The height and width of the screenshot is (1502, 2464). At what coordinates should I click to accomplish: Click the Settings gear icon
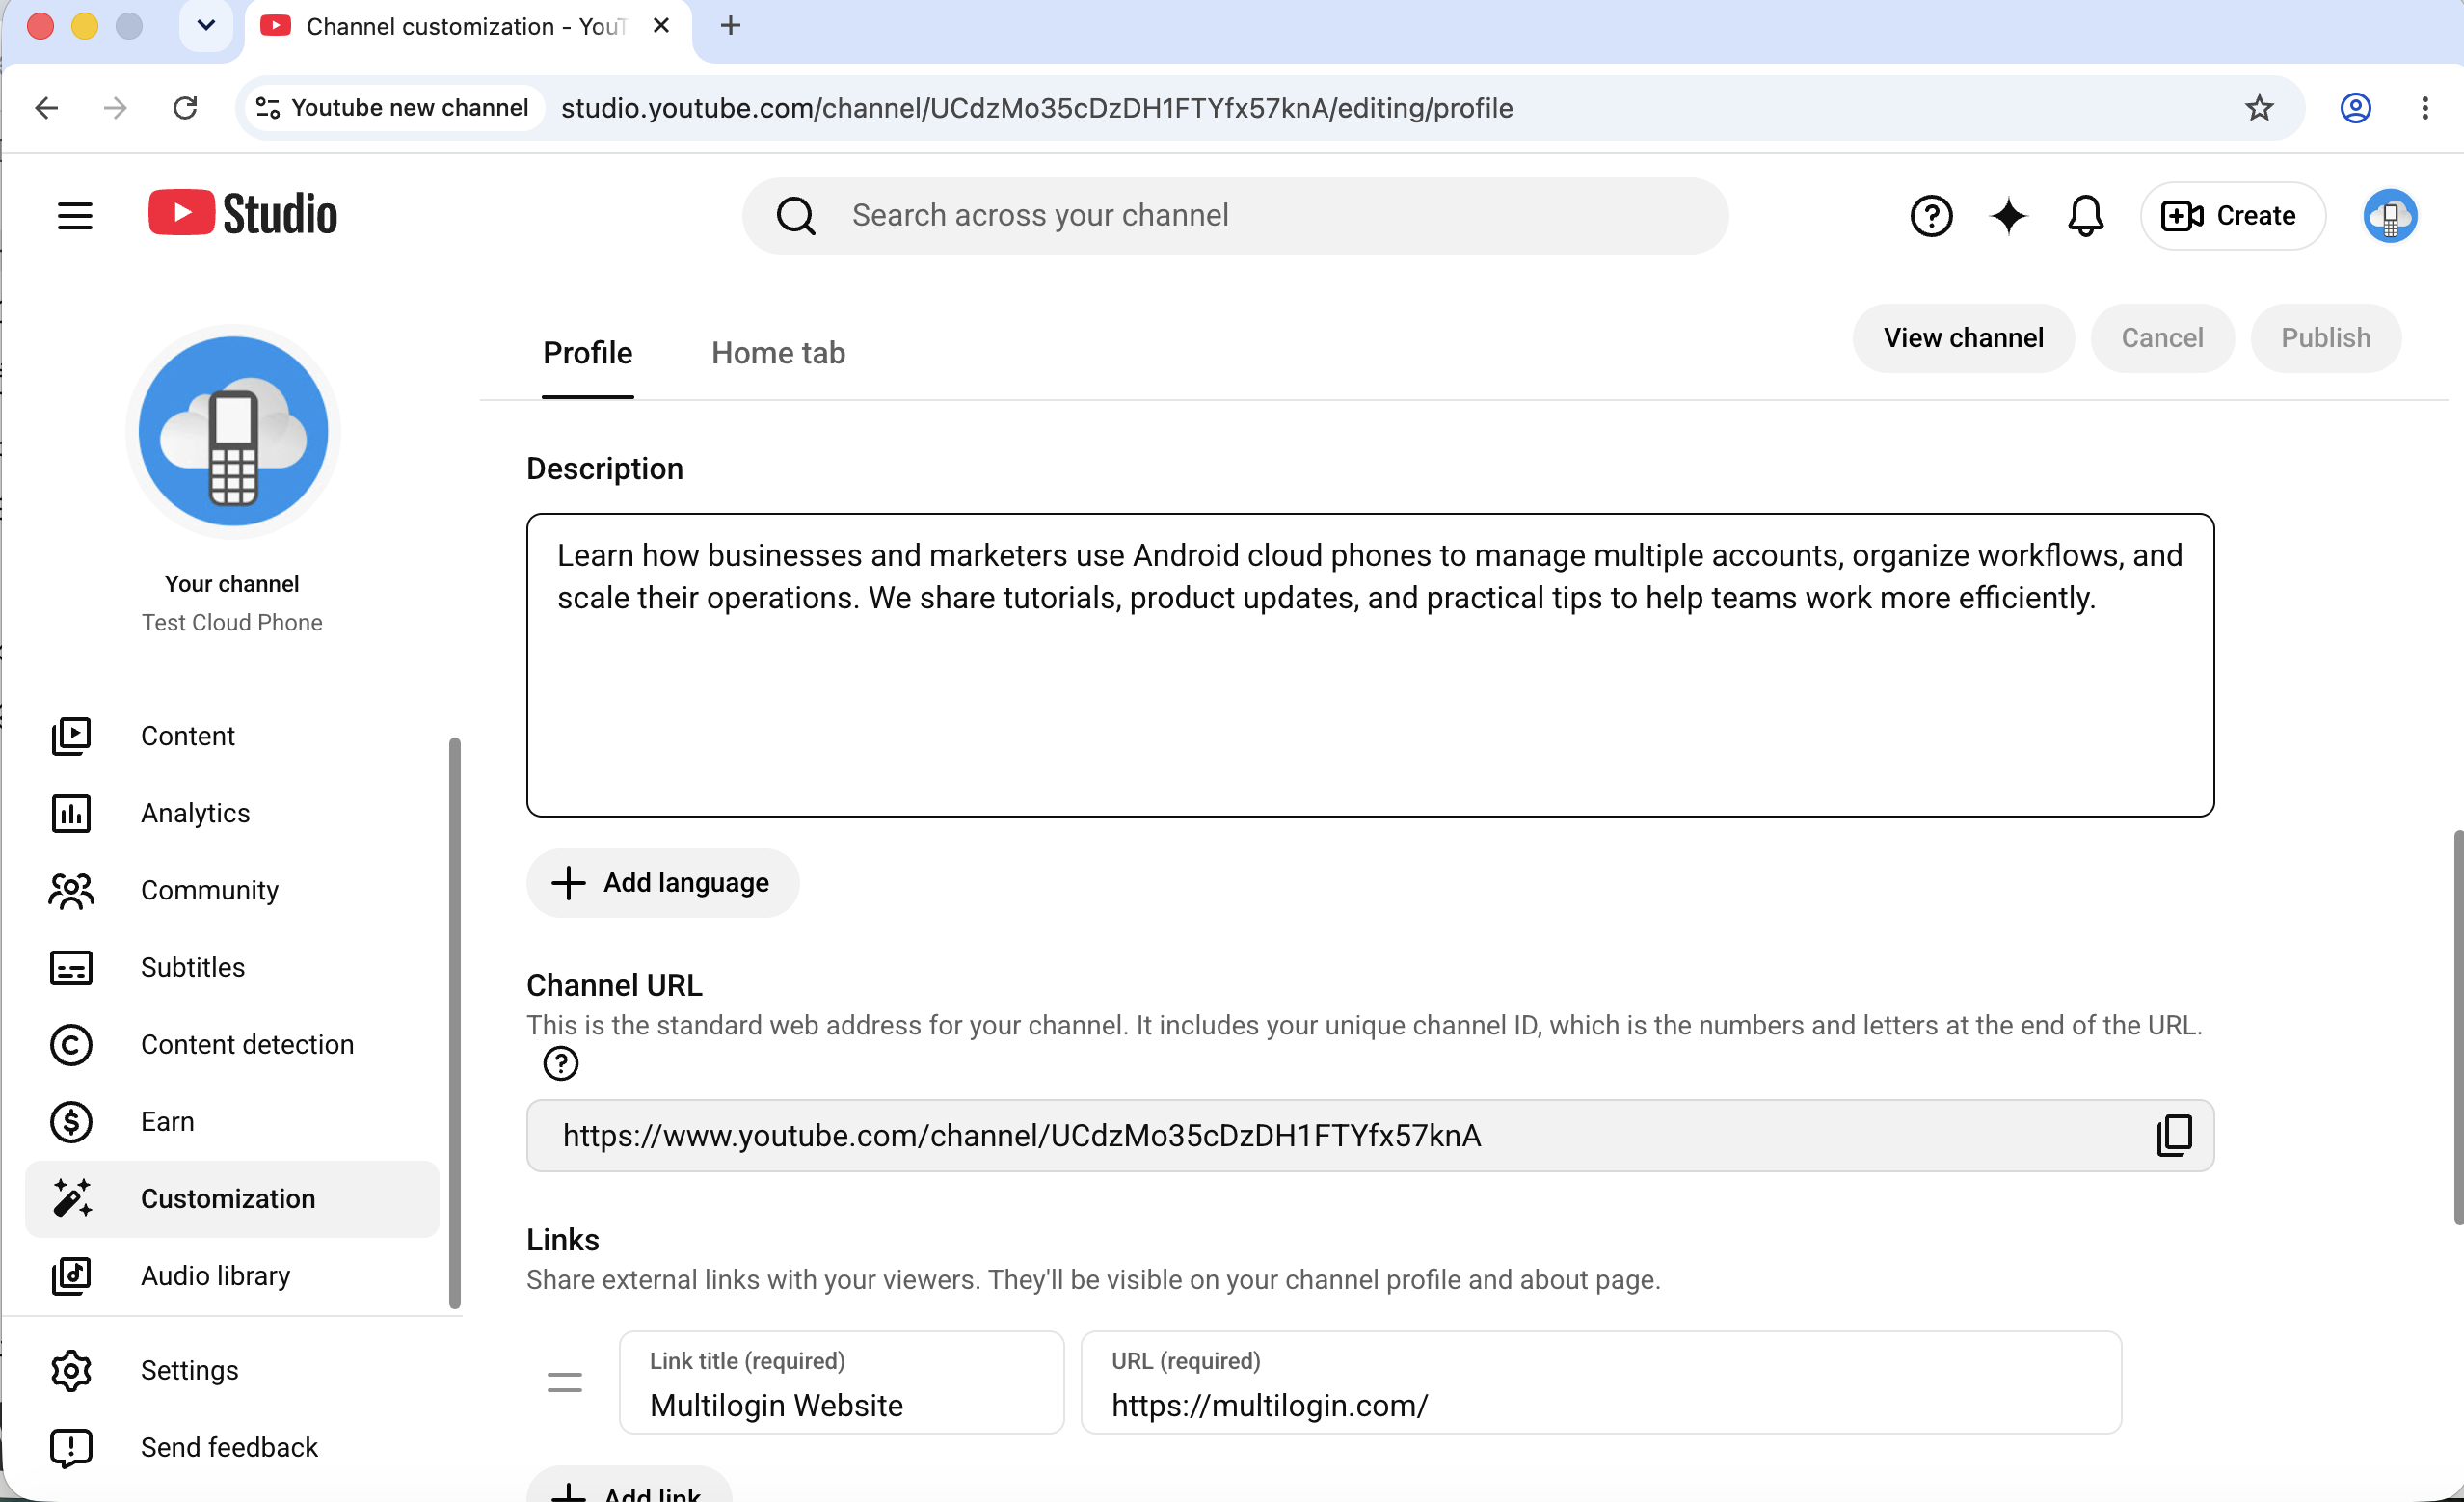(x=71, y=1370)
